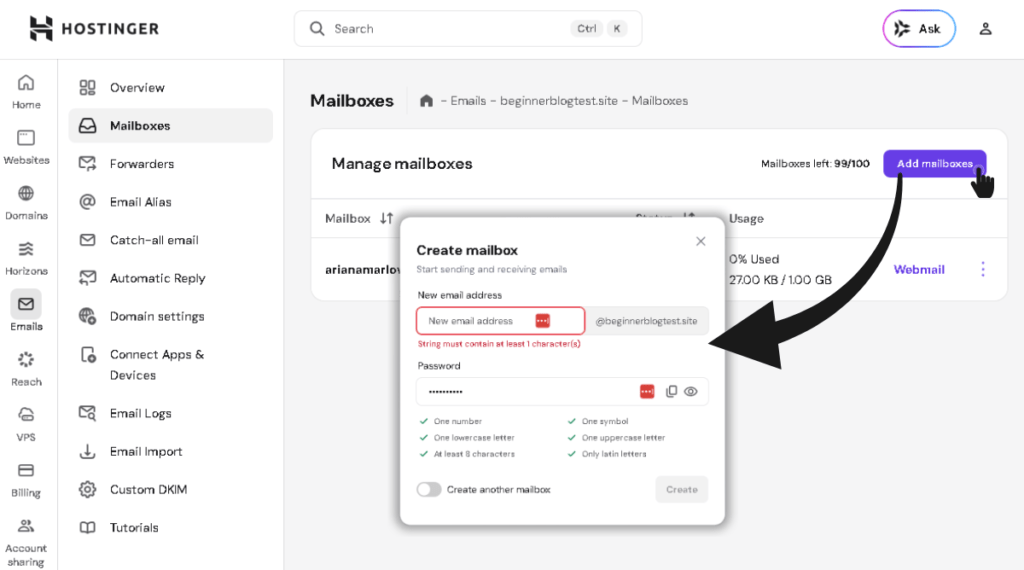Viewport: 1024px width, 570px height.
Task: Open Account sharing in the sidebar
Action: tap(26, 543)
